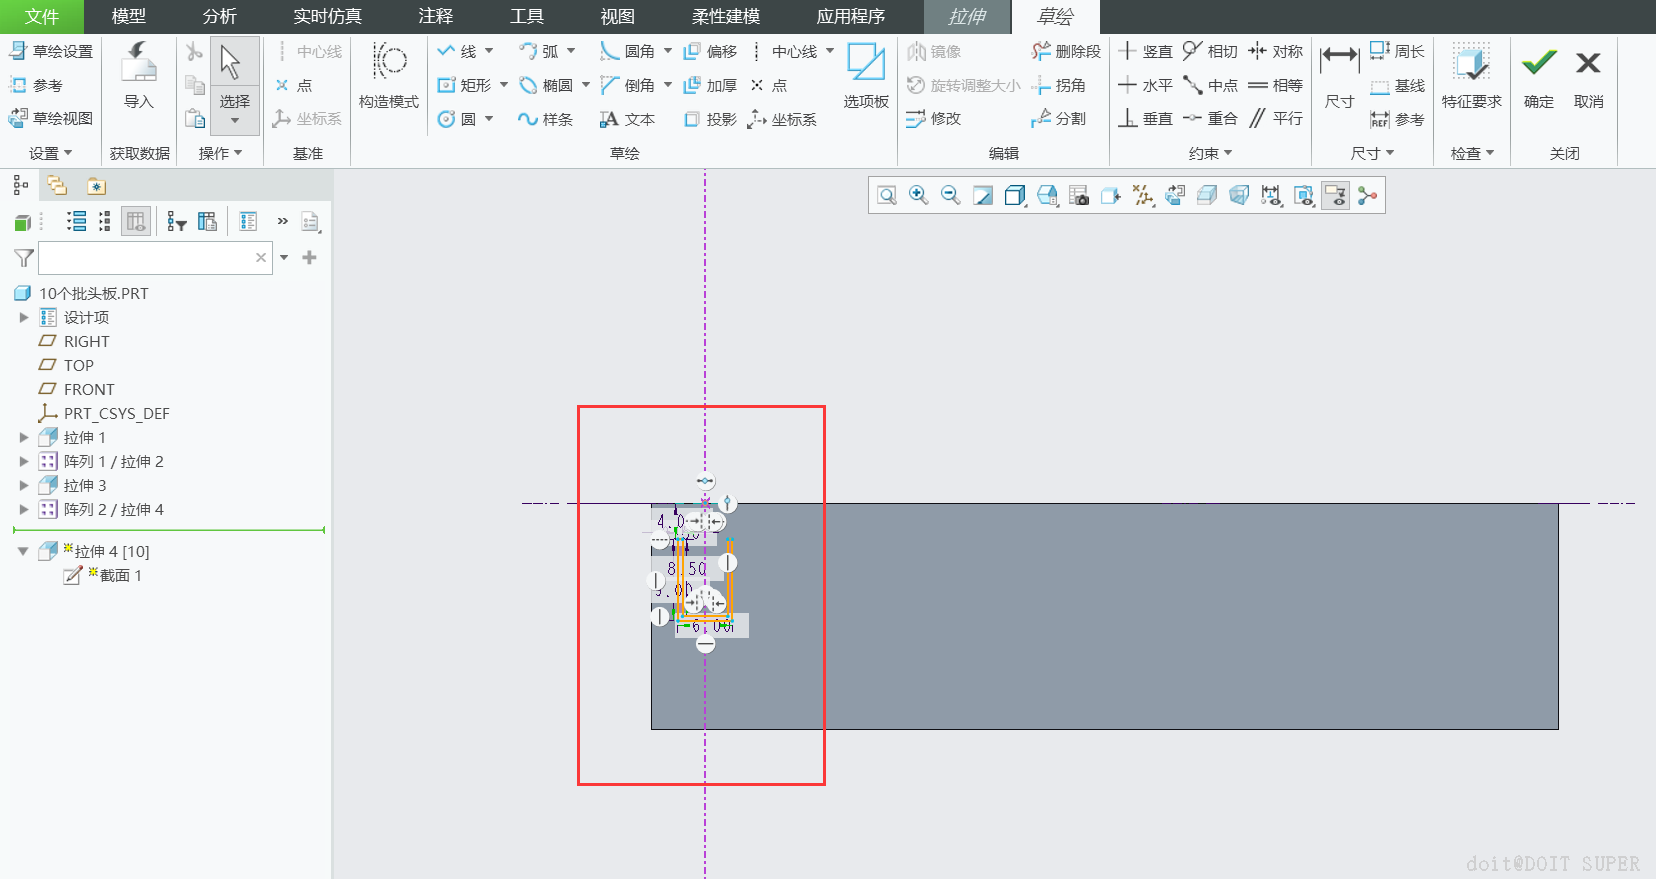The width and height of the screenshot is (1656, 879).
Task: Toggle 构造模式 construction mode
Action: [389, 76]
